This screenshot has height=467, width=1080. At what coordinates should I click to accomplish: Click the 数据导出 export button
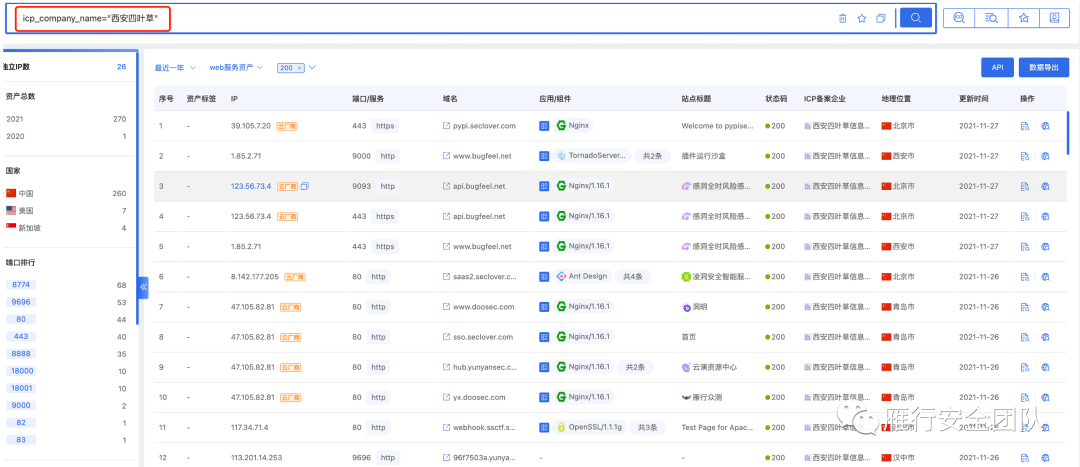(1043, 68)
